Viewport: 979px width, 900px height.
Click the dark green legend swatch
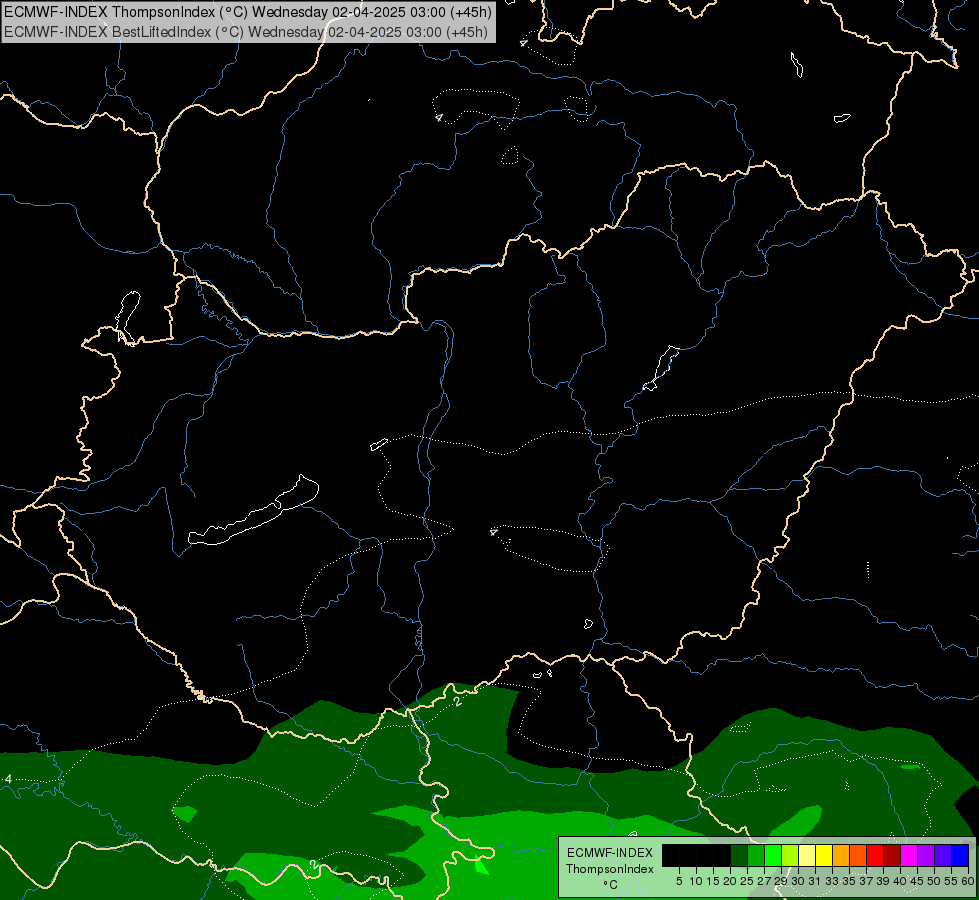coord(739,855)
